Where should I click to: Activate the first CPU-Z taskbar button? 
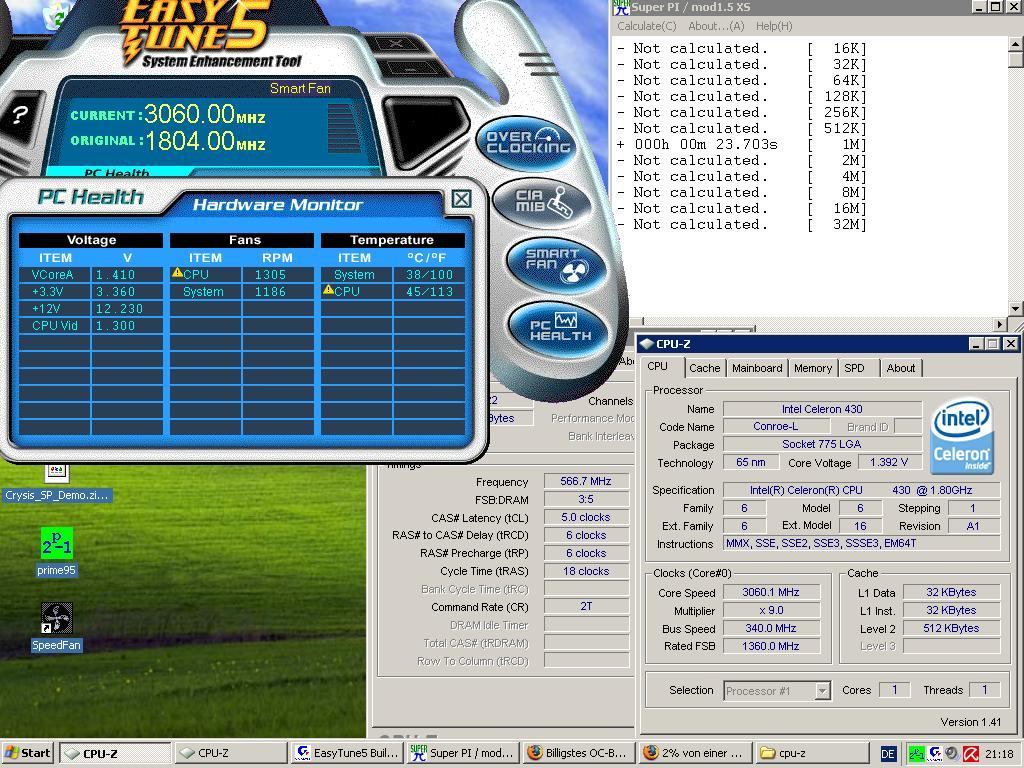coord(115,753)
